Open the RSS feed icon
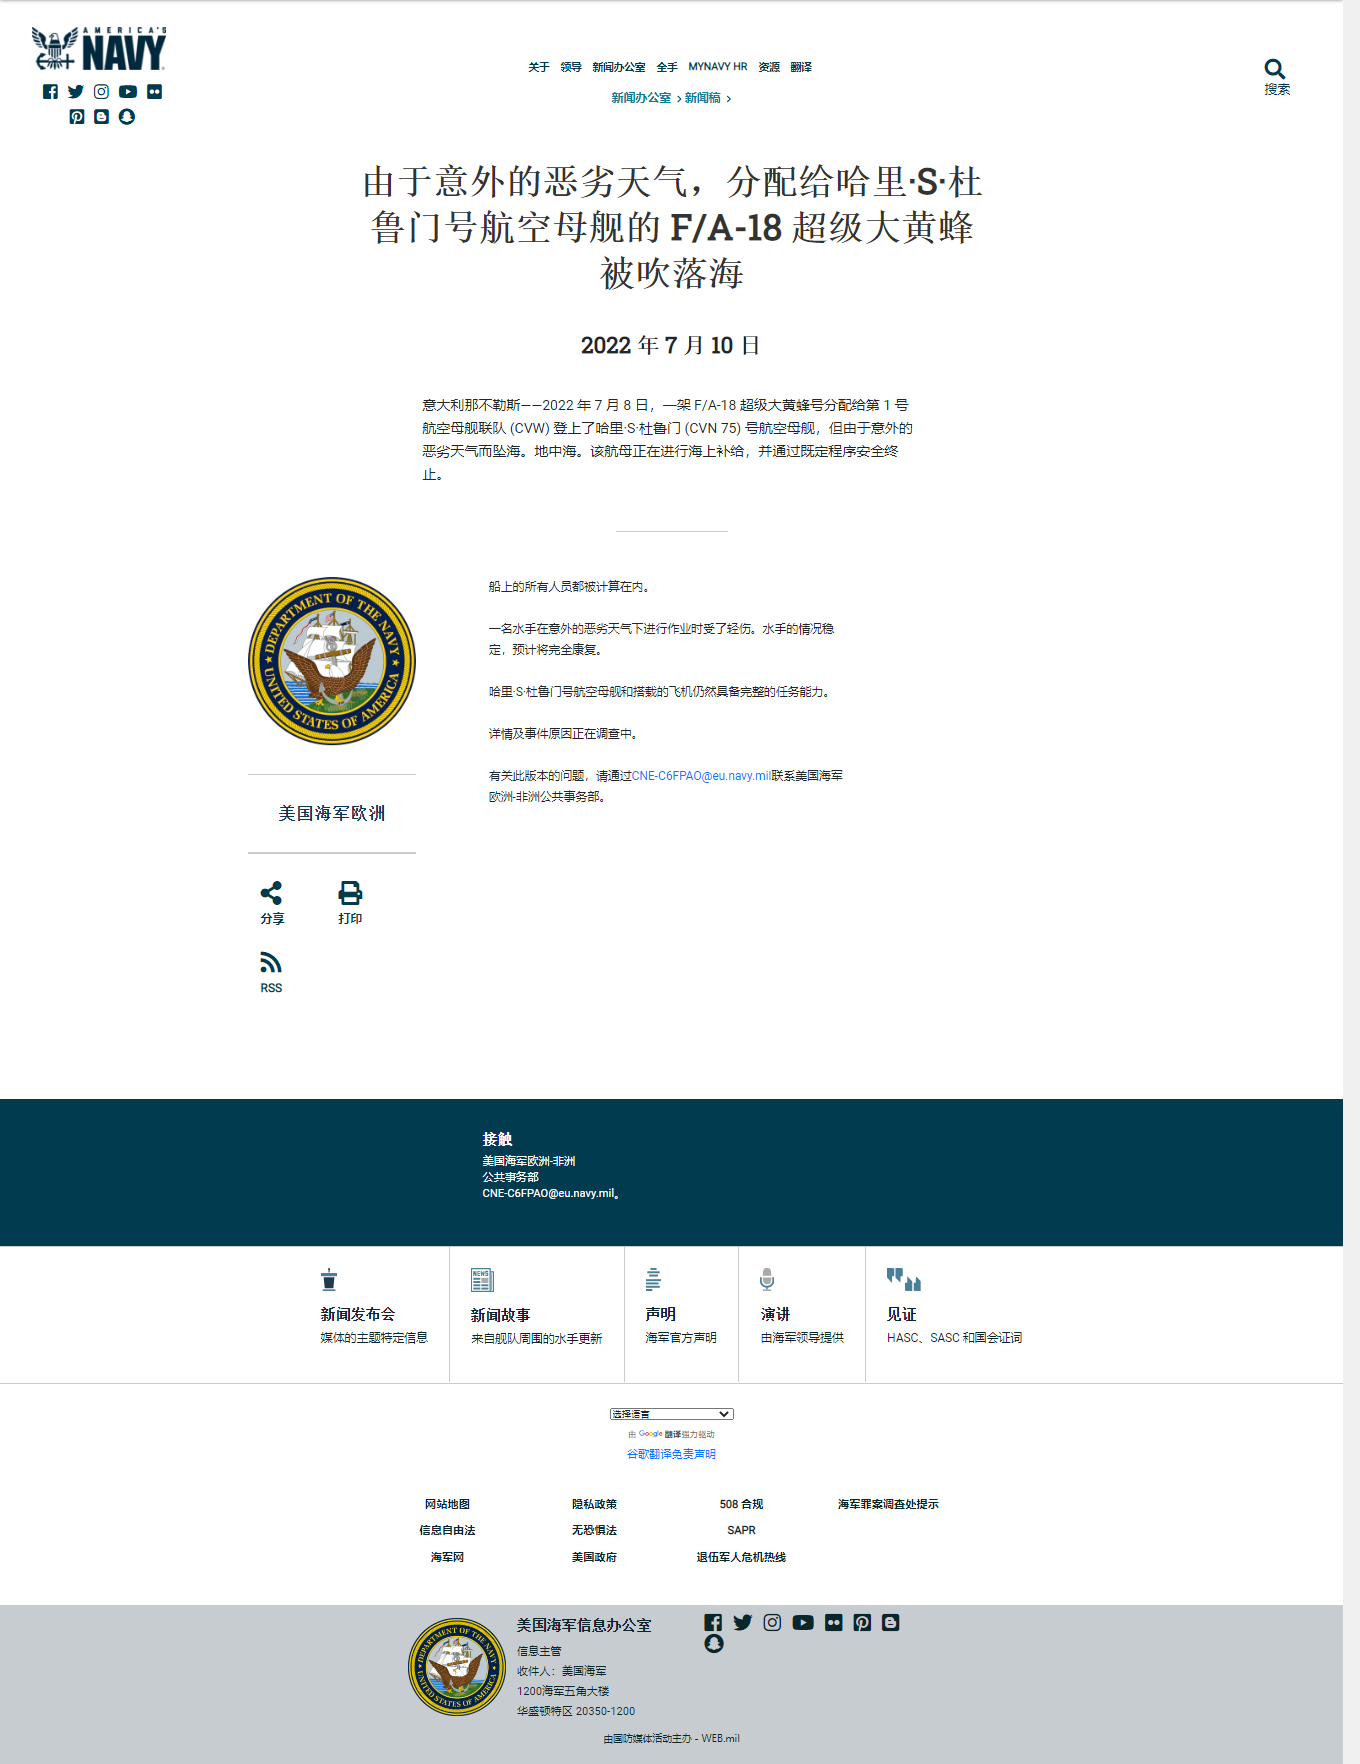Screen dimensions: 1360x1764 click(271, 963)
